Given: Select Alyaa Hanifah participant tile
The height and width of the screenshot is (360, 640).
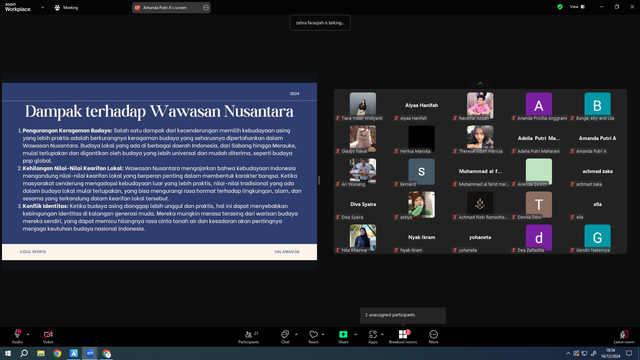Looking at the screenshot, I should 421,106.
